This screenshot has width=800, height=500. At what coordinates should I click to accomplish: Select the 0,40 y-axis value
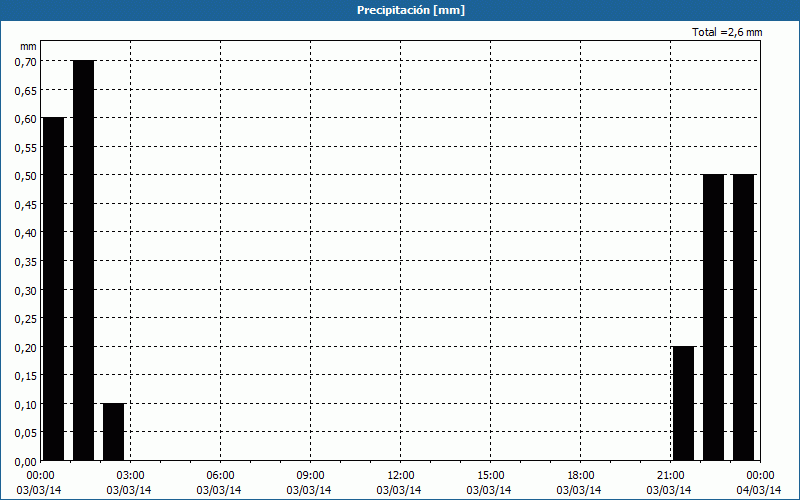tap(26, 233)
